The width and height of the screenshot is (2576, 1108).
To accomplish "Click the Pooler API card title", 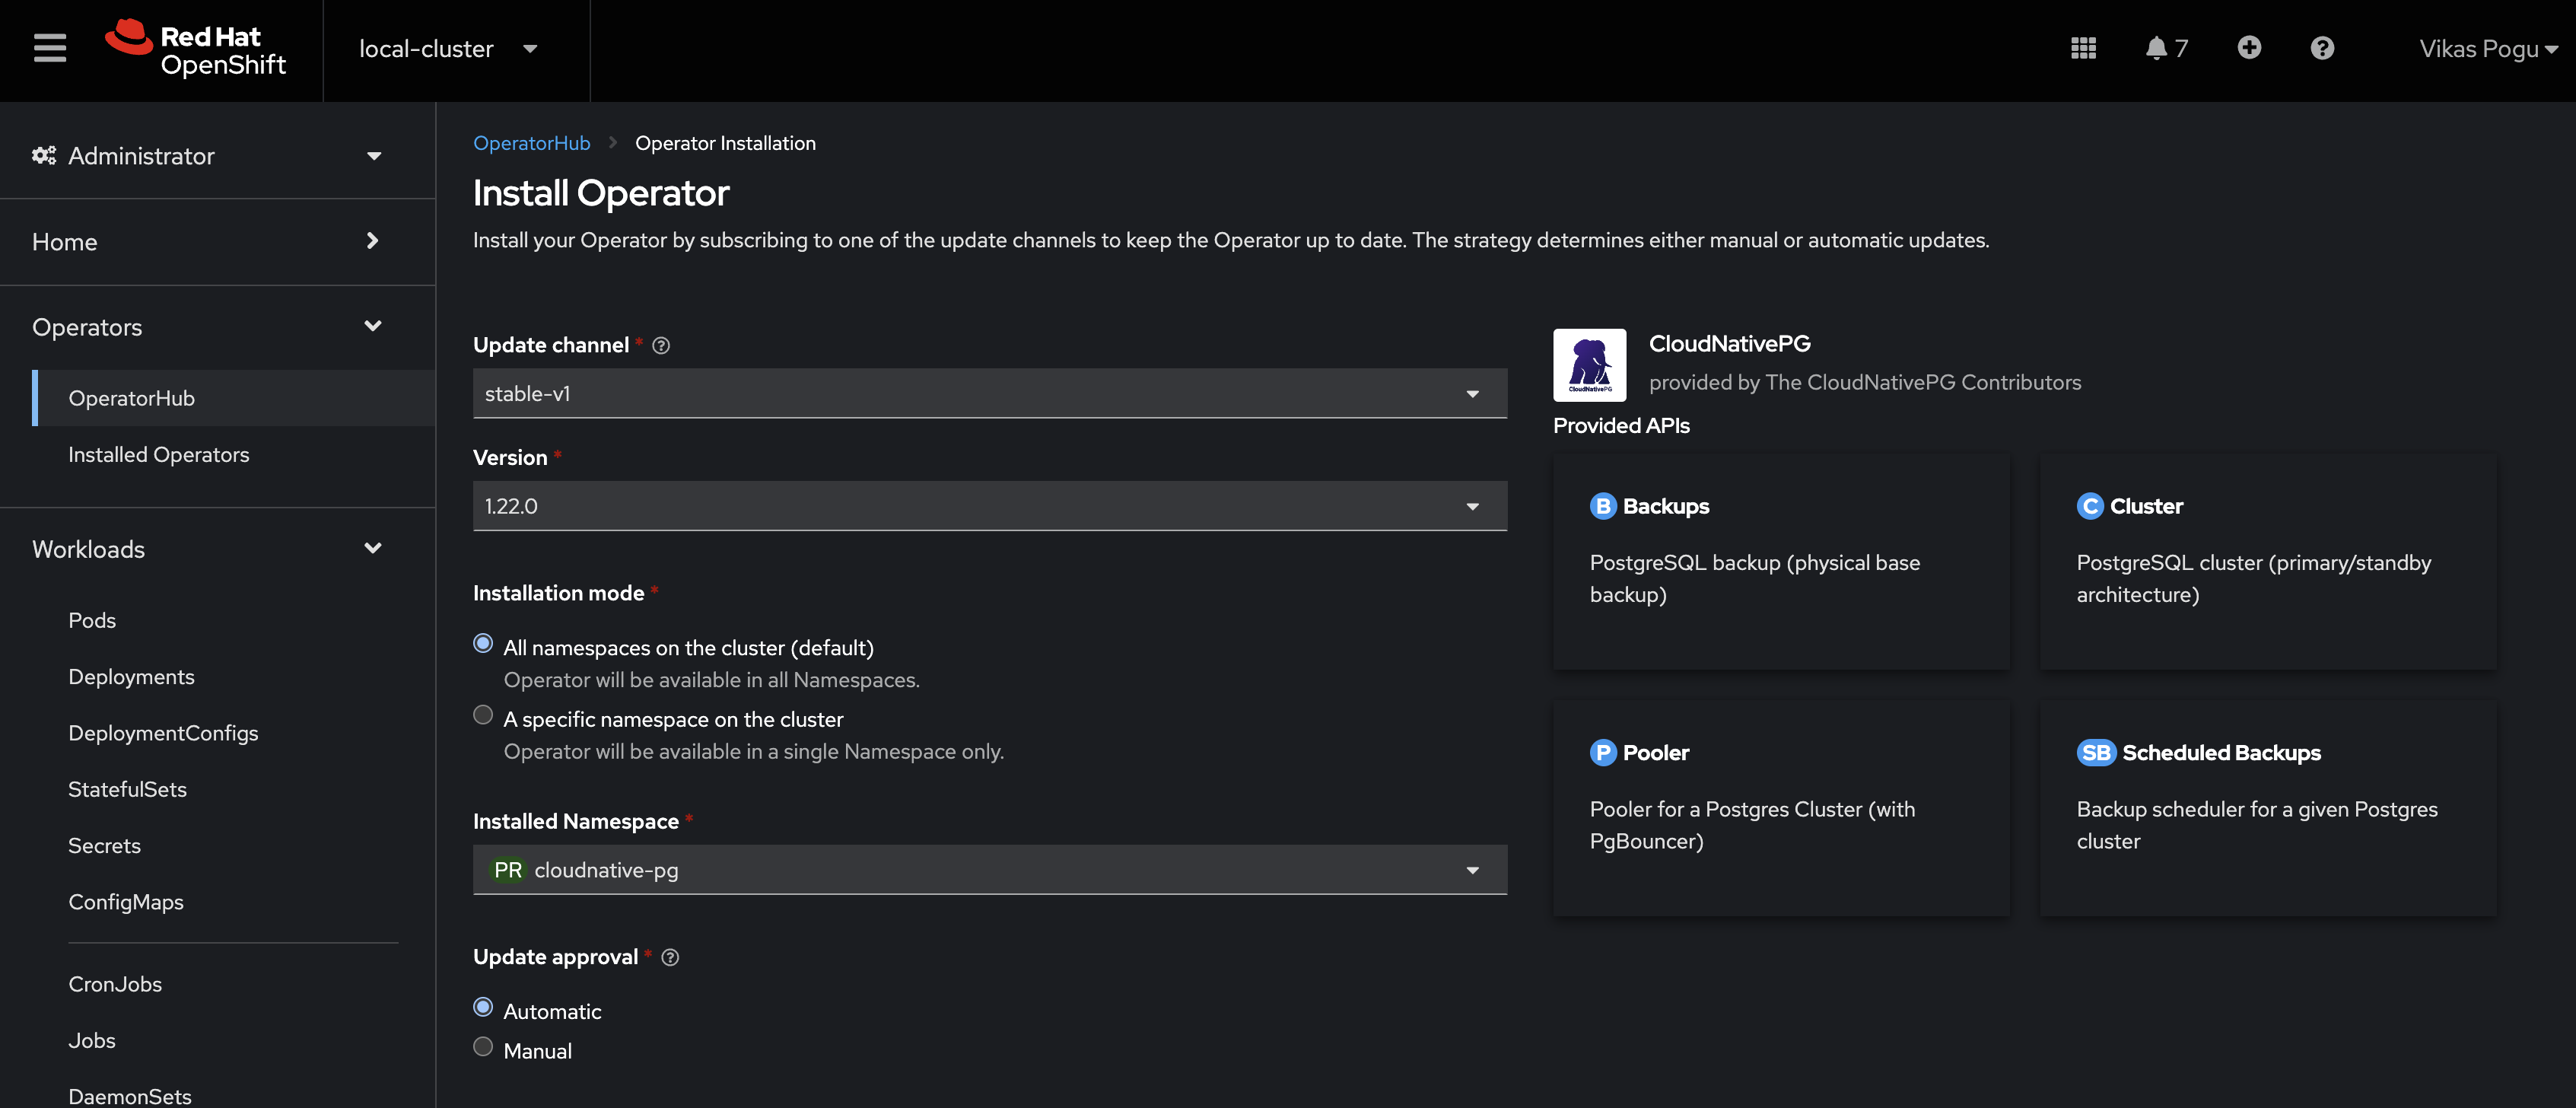I will click(1656, 752).
